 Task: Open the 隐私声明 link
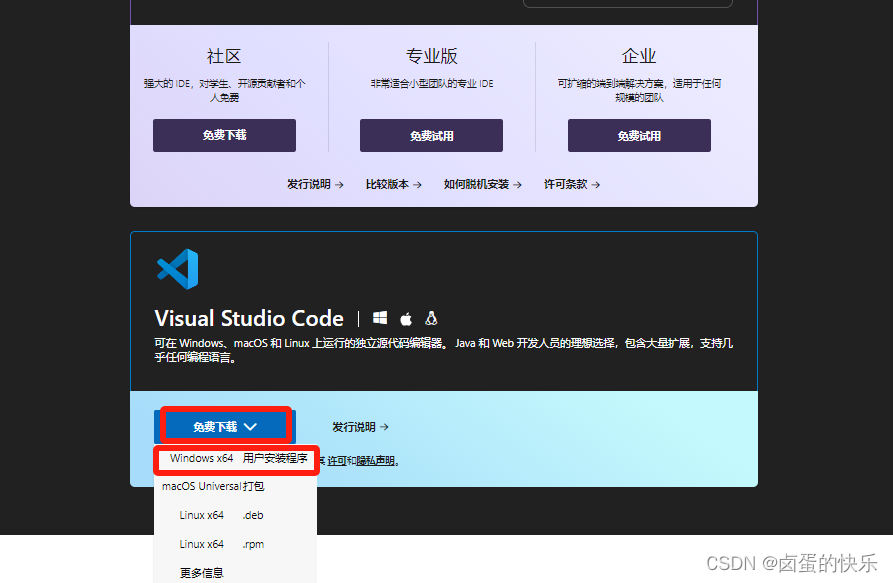coord(376,458)
